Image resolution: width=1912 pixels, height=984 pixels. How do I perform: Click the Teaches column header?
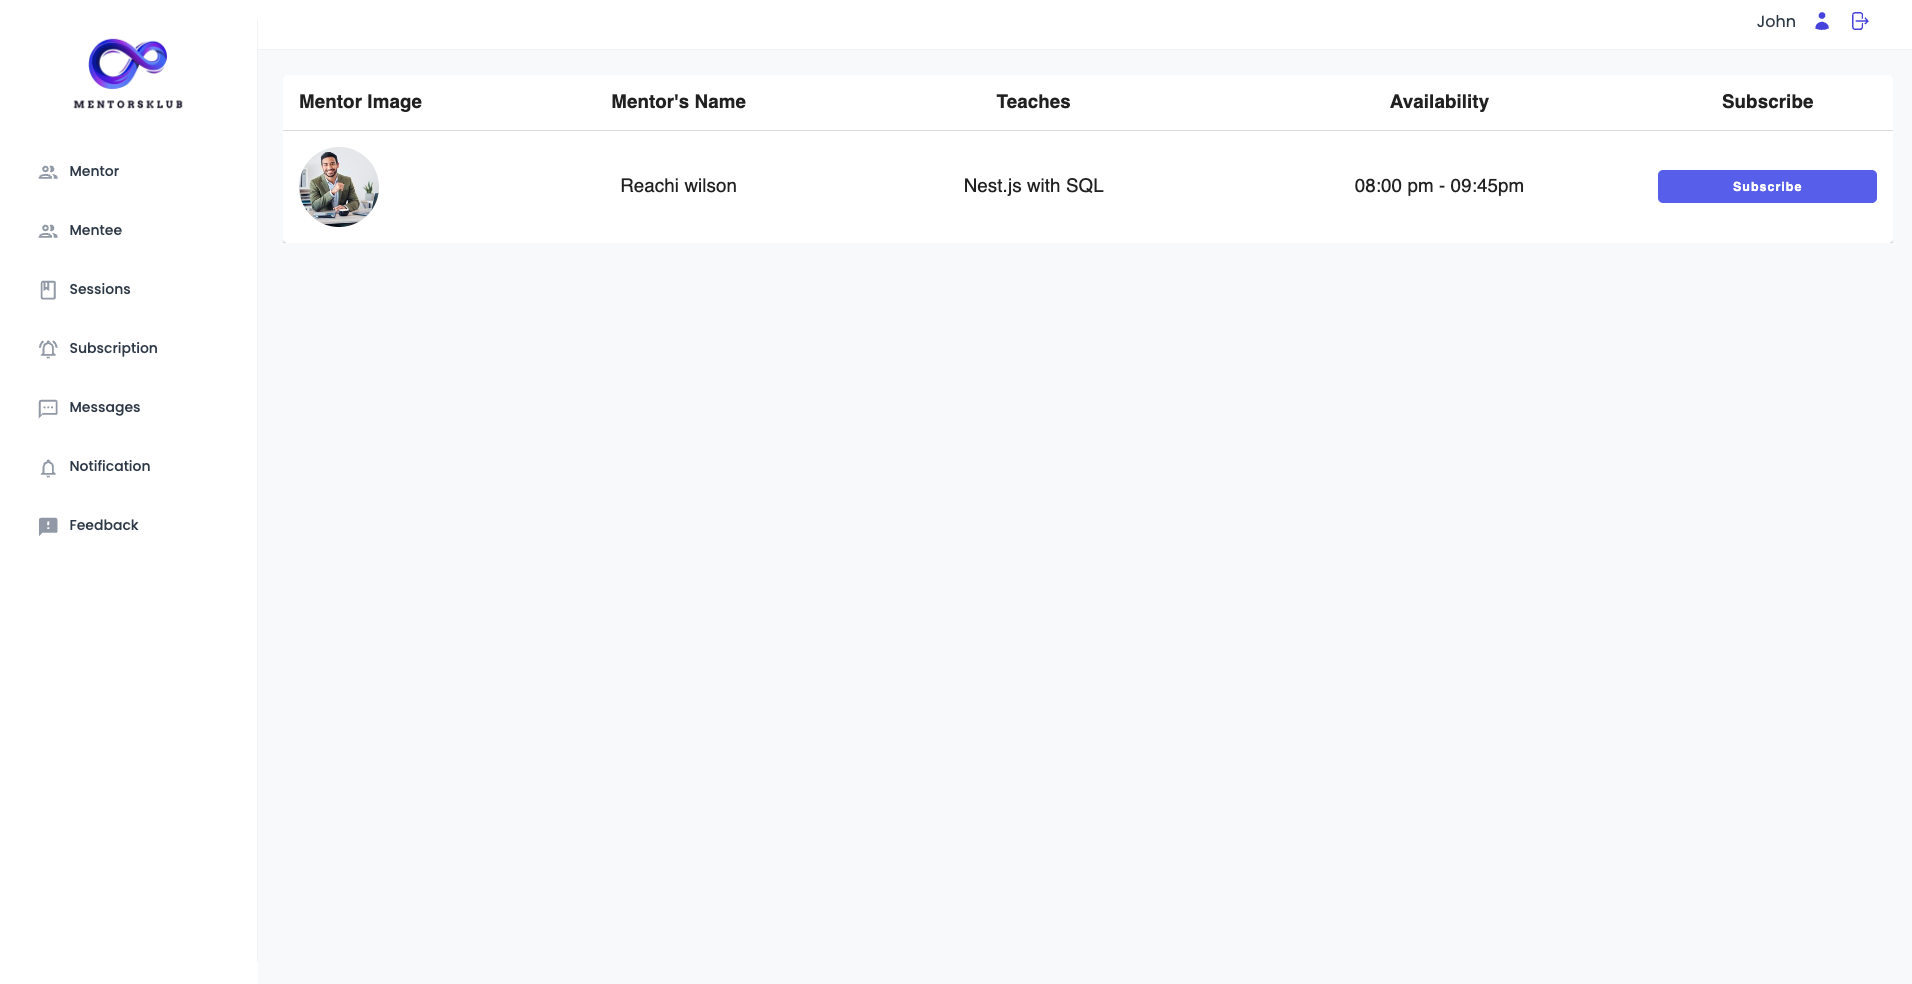pyautogui.click(x=1032, y=101)
